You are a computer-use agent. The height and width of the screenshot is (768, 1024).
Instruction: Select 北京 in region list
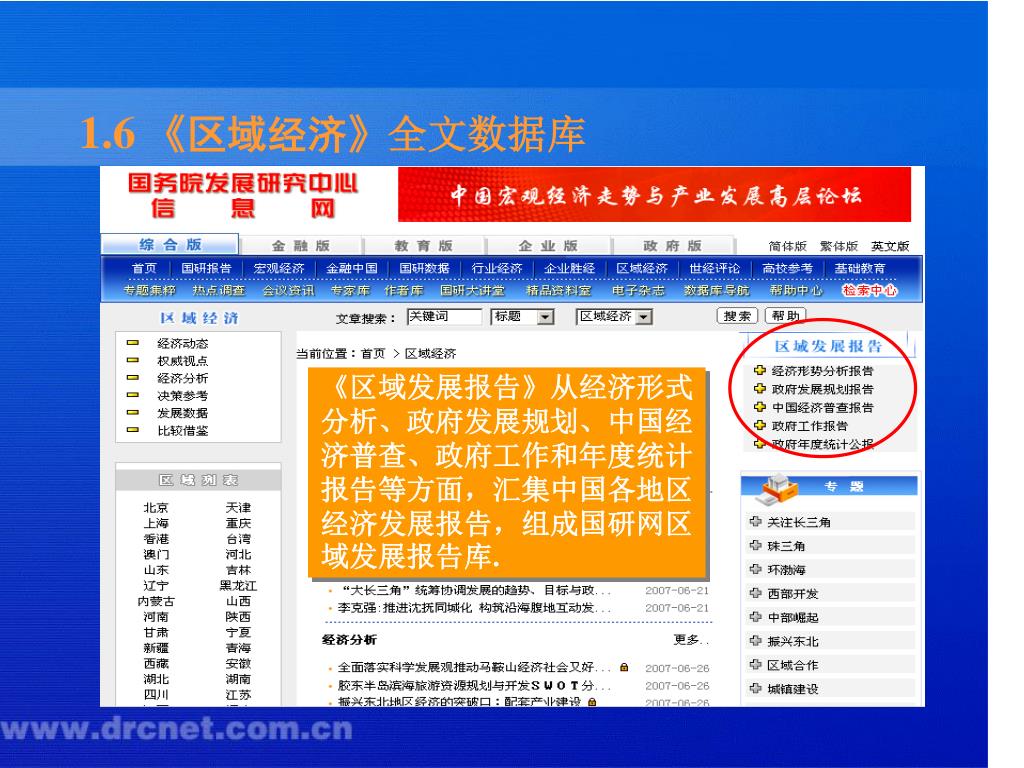tap(156, 507)
